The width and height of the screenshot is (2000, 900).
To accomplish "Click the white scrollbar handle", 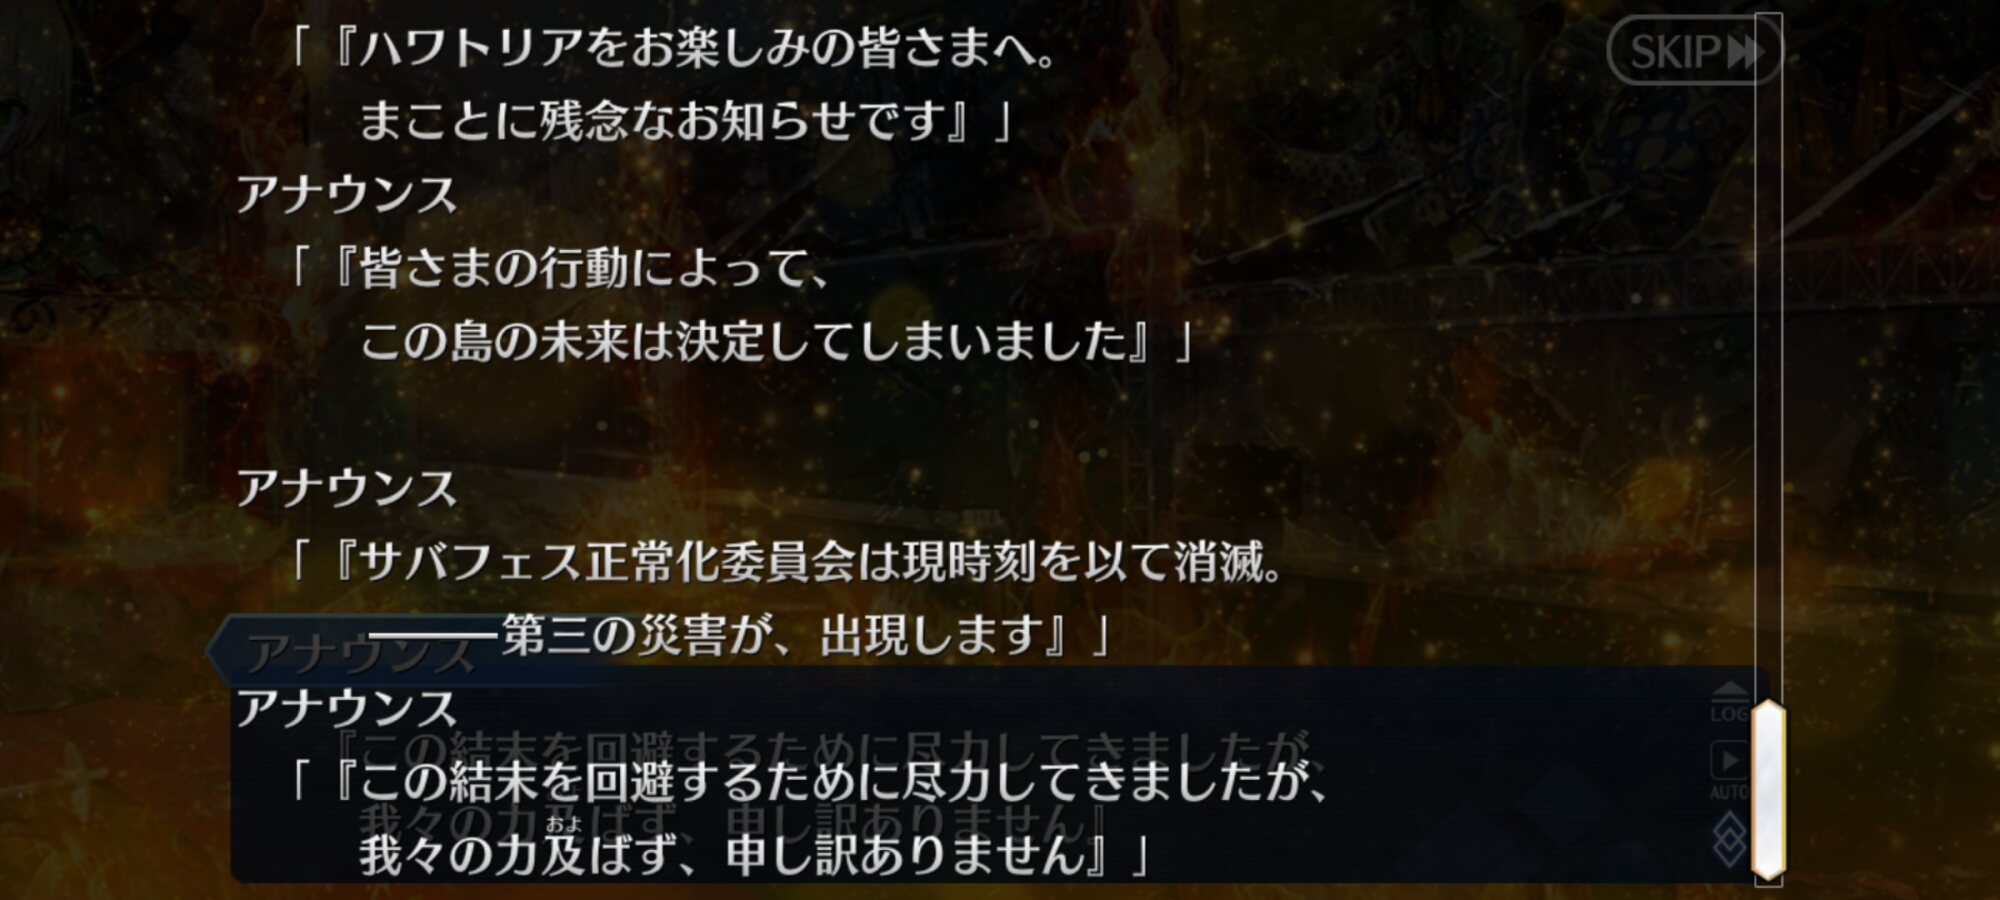I will 1768,790.
